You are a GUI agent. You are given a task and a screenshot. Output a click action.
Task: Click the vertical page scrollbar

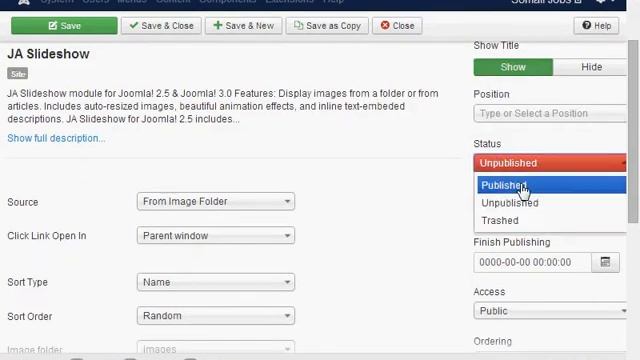[633, 131]
